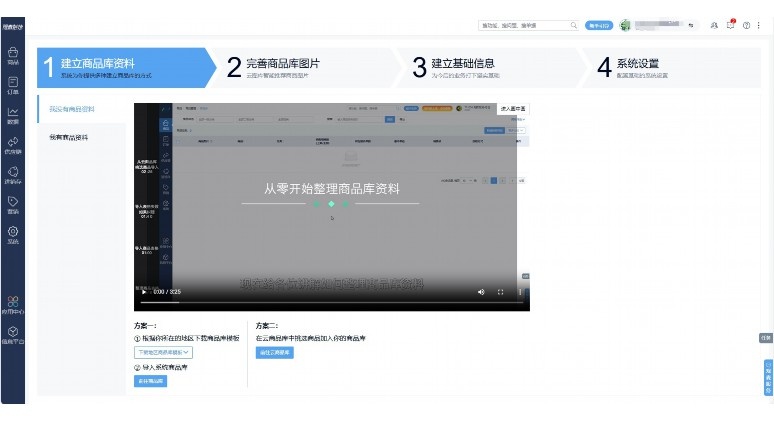Go to step 4 系统设置
Image resolution: width=774 pixels, height=421 pixels.
(x=674, y=68)
